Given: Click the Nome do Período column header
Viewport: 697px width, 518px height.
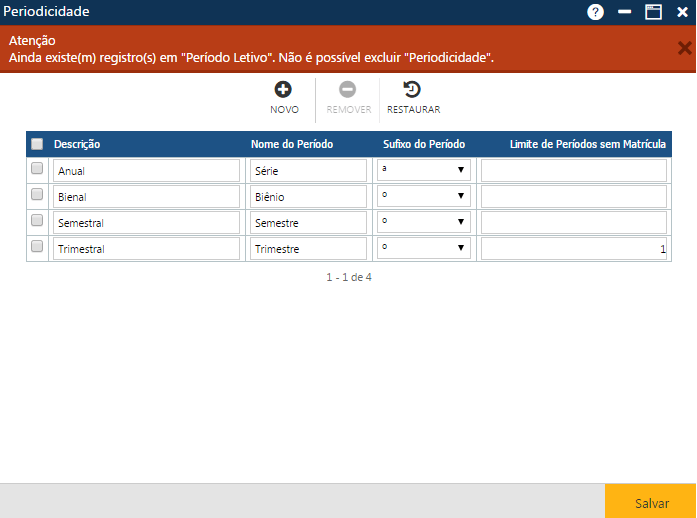Looking at the screenshot, I should coord(292,145).
